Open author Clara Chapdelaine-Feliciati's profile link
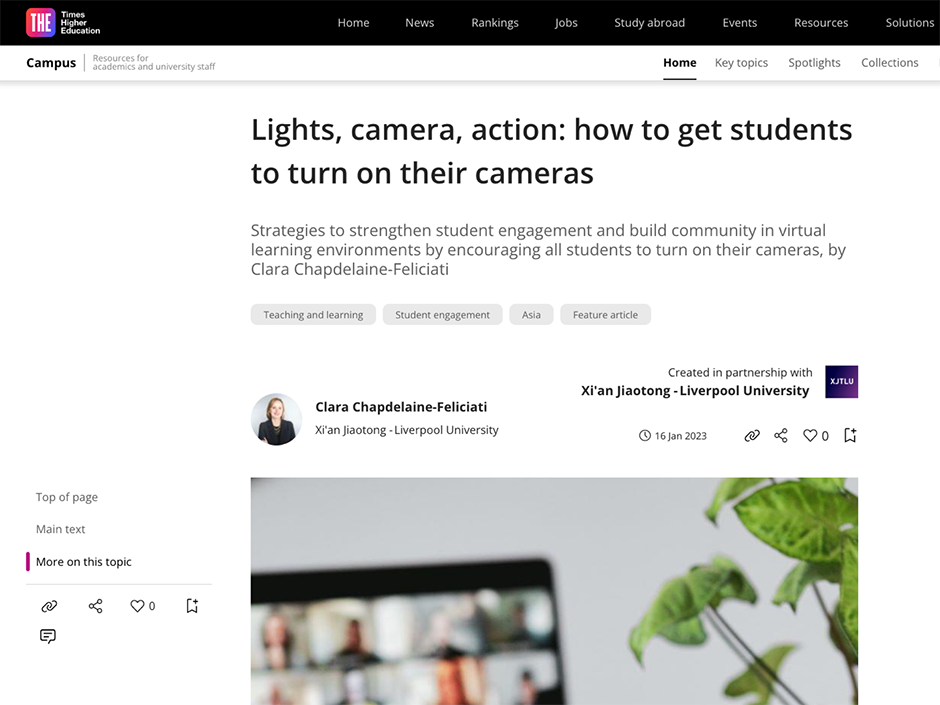 (x=401, y=407)
